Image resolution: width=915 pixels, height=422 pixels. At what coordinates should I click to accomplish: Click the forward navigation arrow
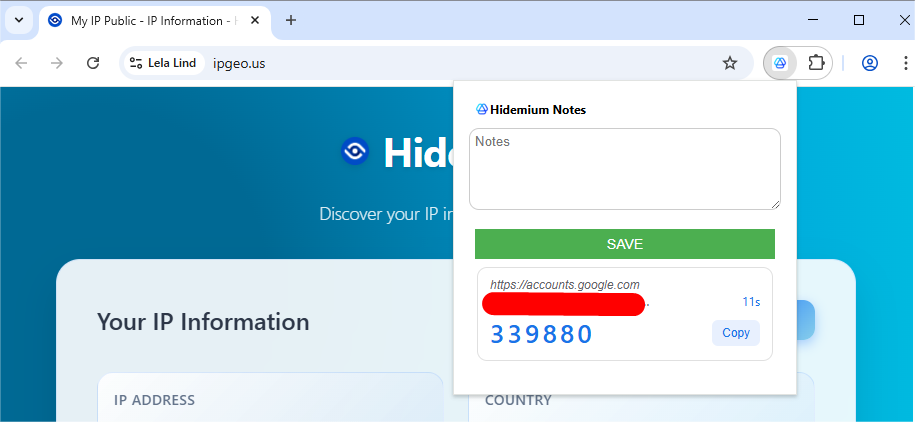[x=57, y=63]
